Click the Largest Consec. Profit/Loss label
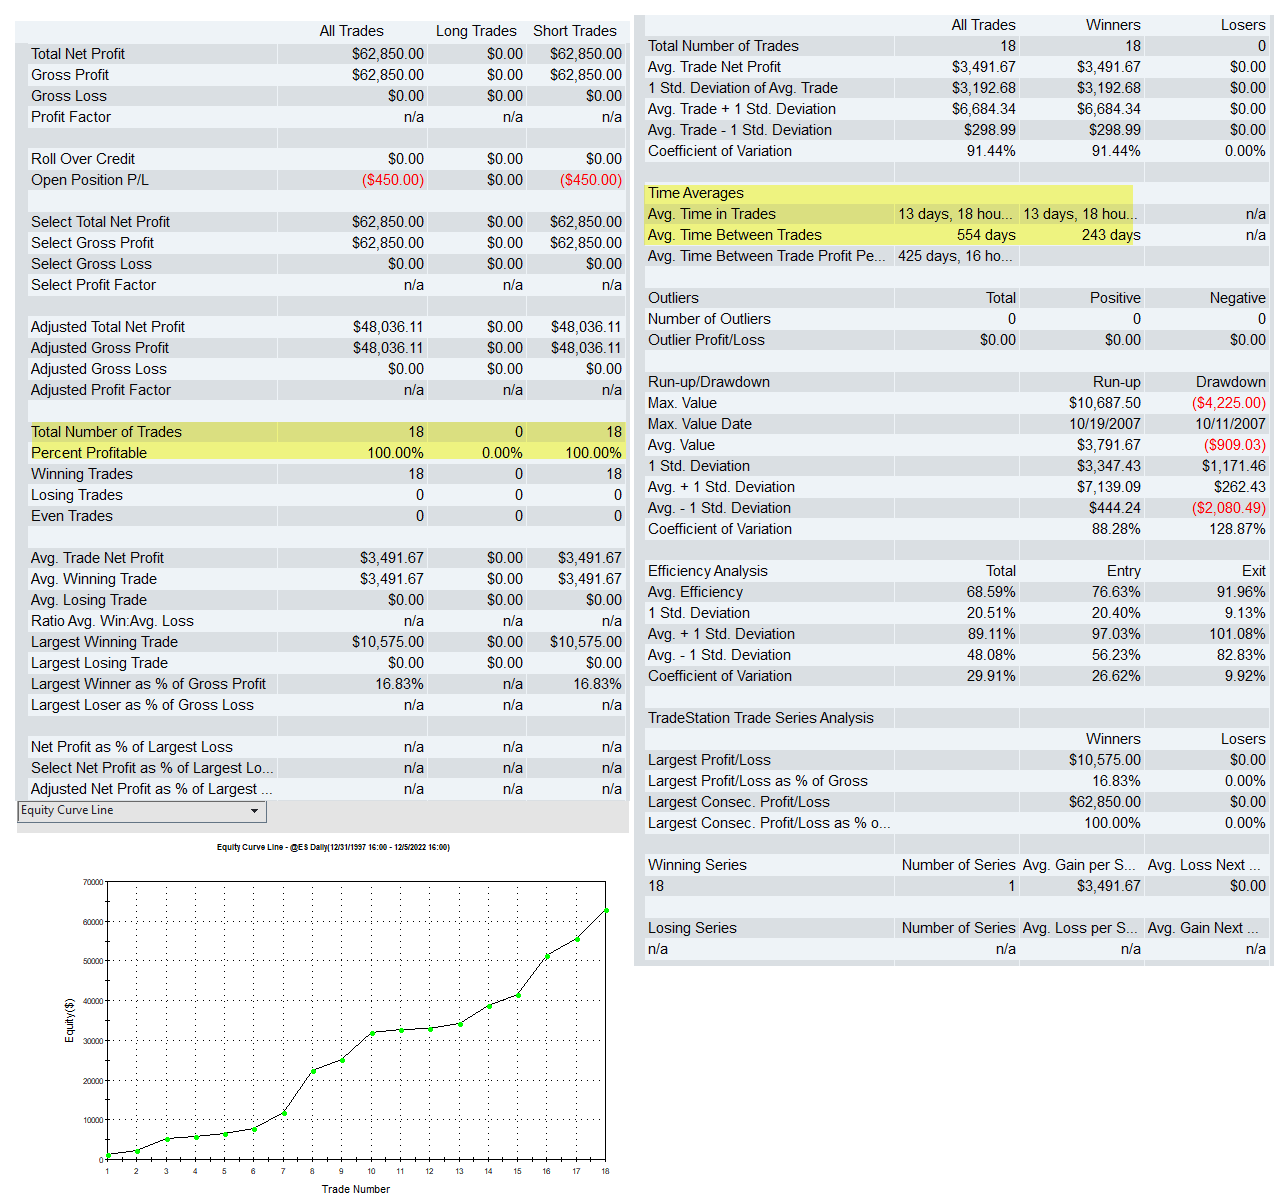Screen dimensions: 1281x1200 click(x=739, y=802)
